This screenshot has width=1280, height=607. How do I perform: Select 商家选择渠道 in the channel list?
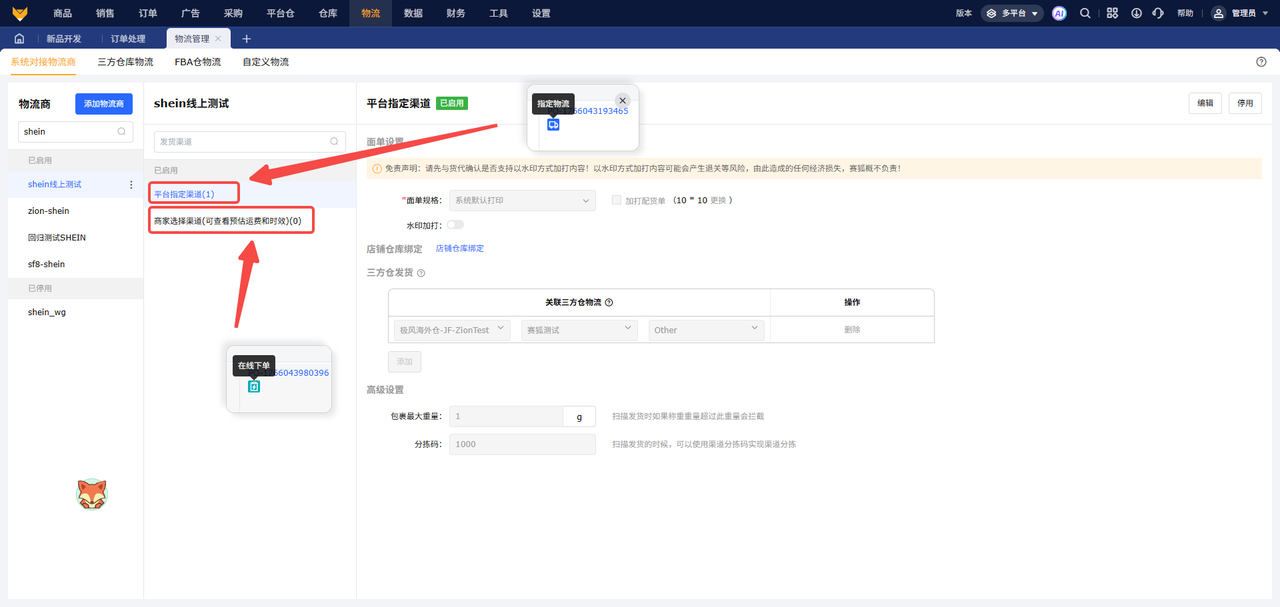[231, 220]
